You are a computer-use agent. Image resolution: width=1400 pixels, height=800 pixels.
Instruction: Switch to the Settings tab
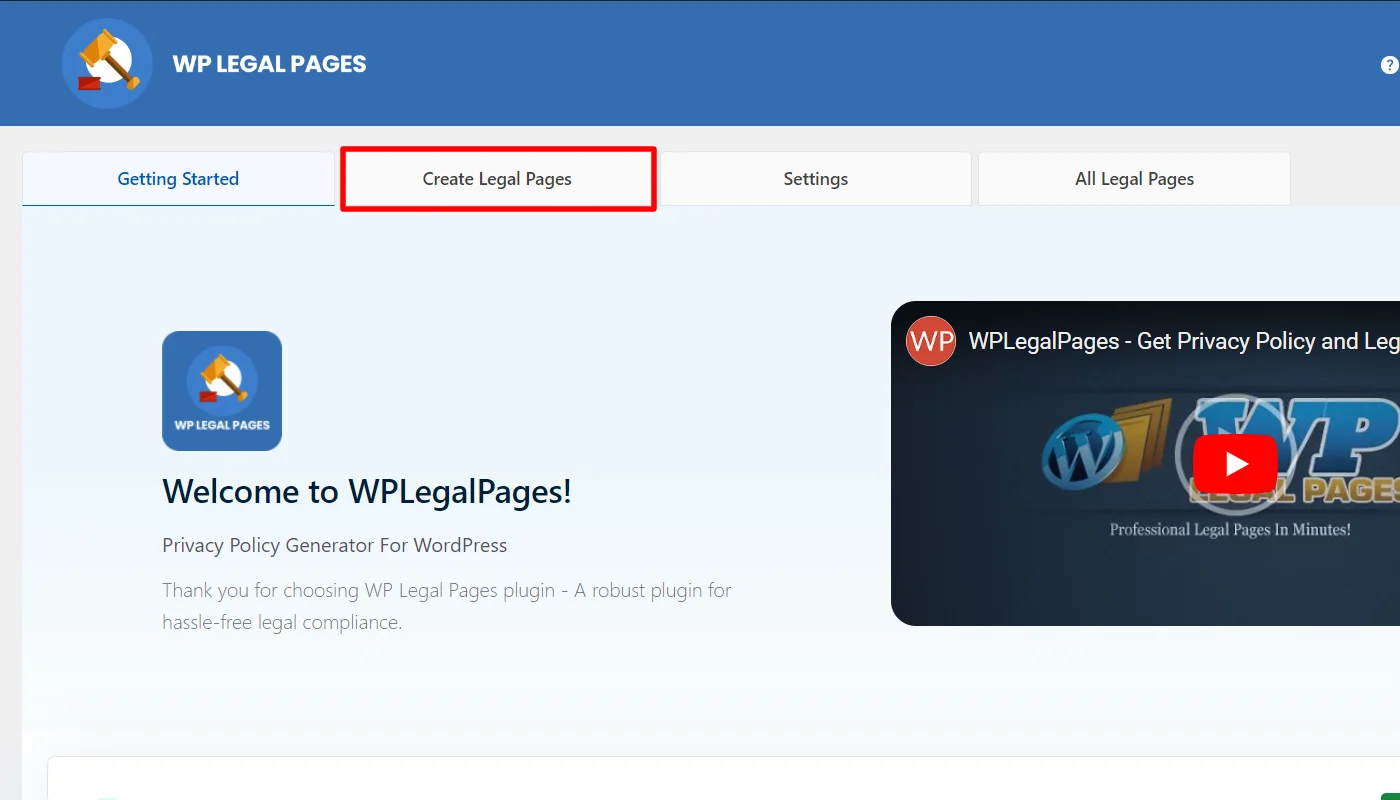(x=815, y=178)
